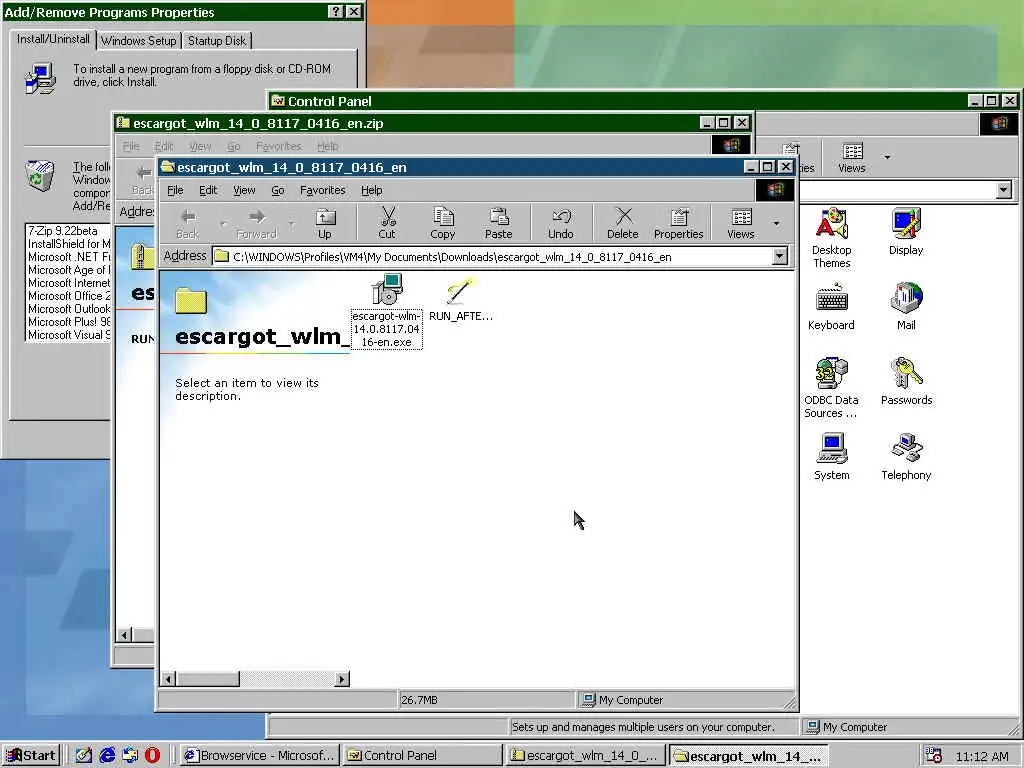Screen dimensions: 1024x768
Task: Click the system tray scheduler icon
Action: click(934, 756)
